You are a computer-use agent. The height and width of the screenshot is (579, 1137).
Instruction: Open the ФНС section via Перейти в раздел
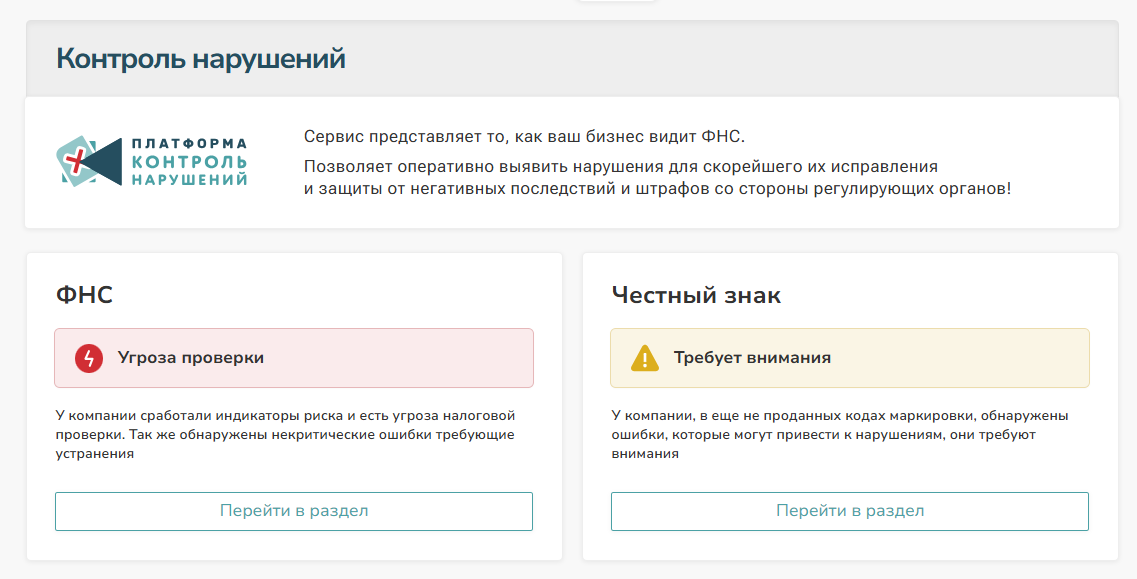click(x=294, y=511)
